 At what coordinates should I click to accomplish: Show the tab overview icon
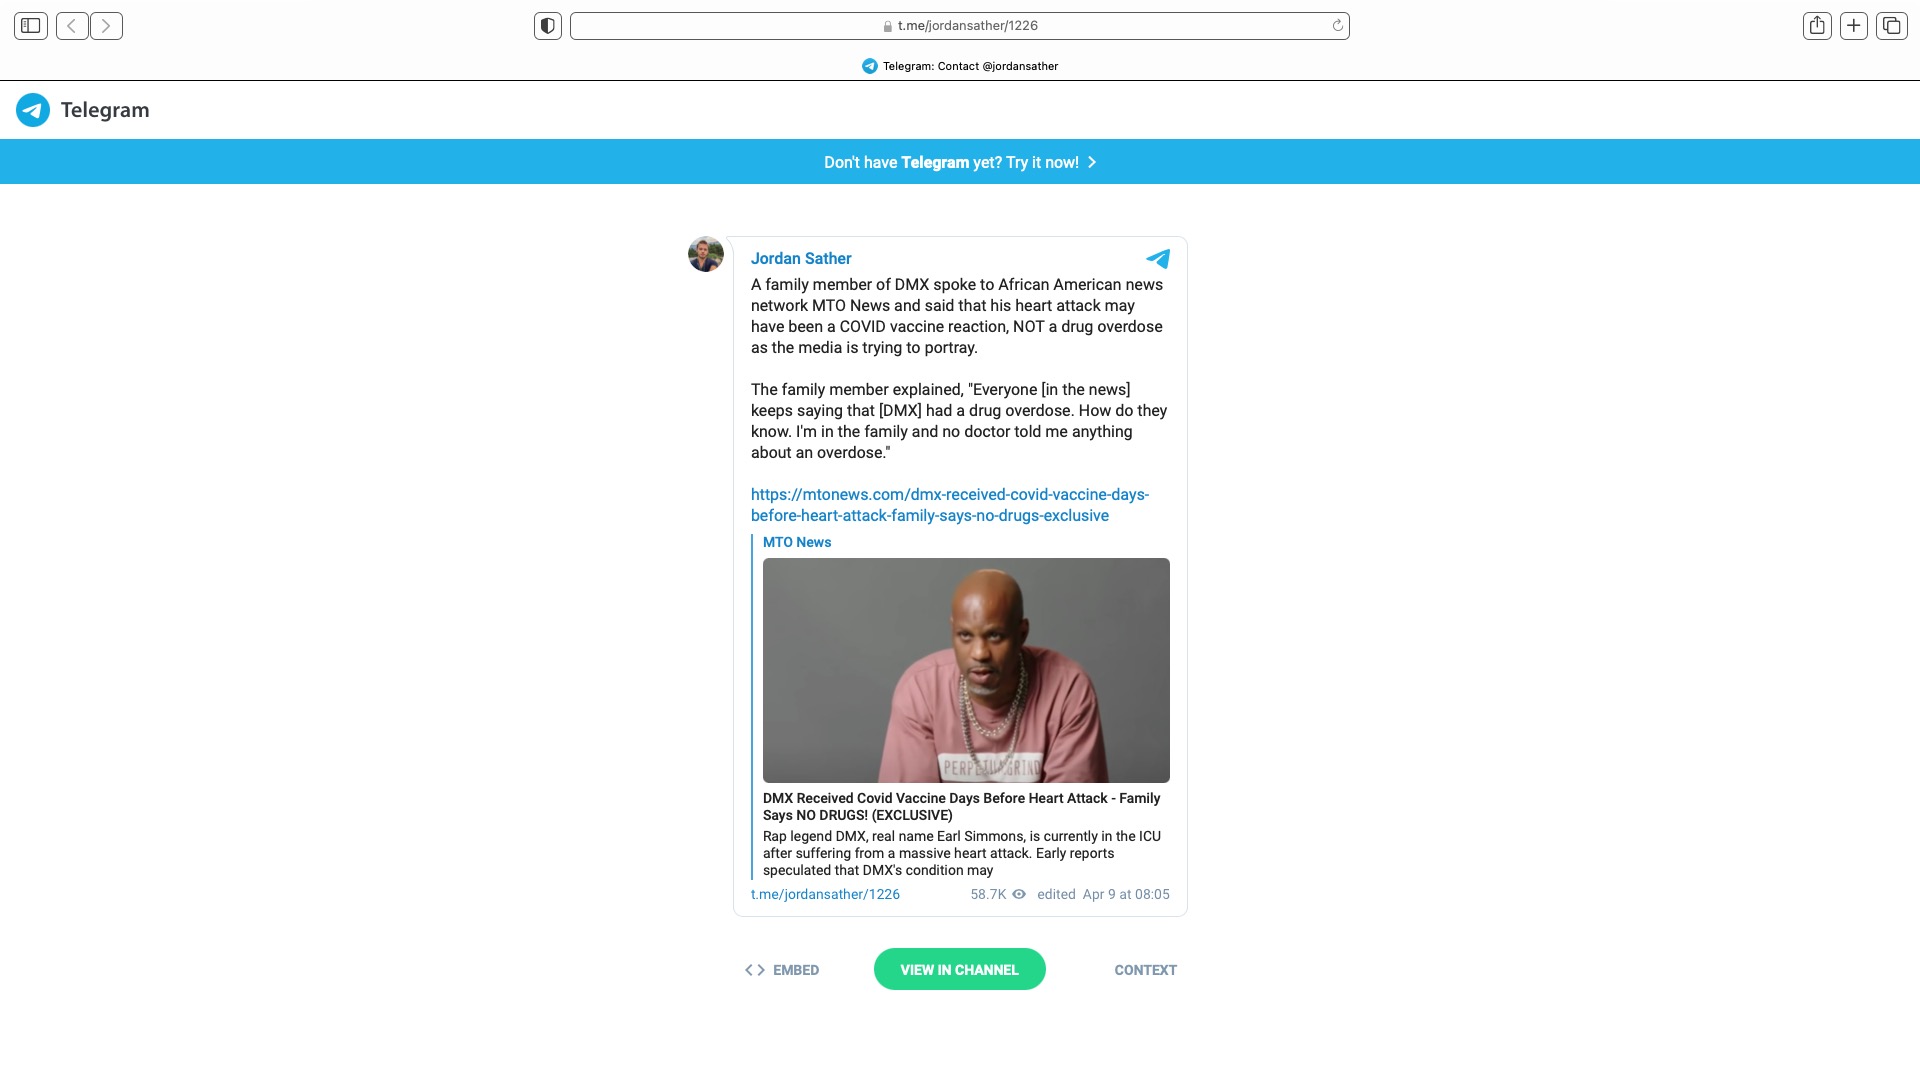click(x=1891, y=26)
